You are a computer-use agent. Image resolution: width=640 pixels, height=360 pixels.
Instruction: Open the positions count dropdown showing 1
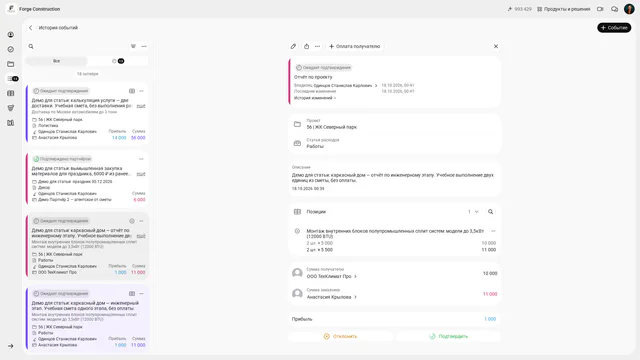point(473,212)
